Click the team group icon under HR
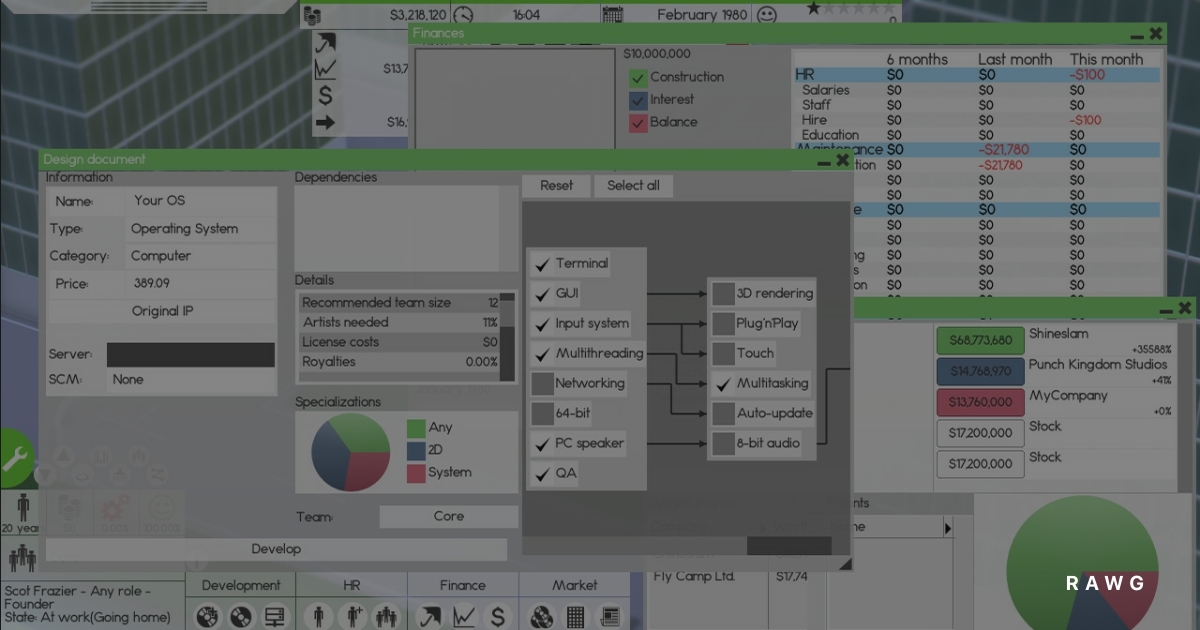 click(385, 617)
